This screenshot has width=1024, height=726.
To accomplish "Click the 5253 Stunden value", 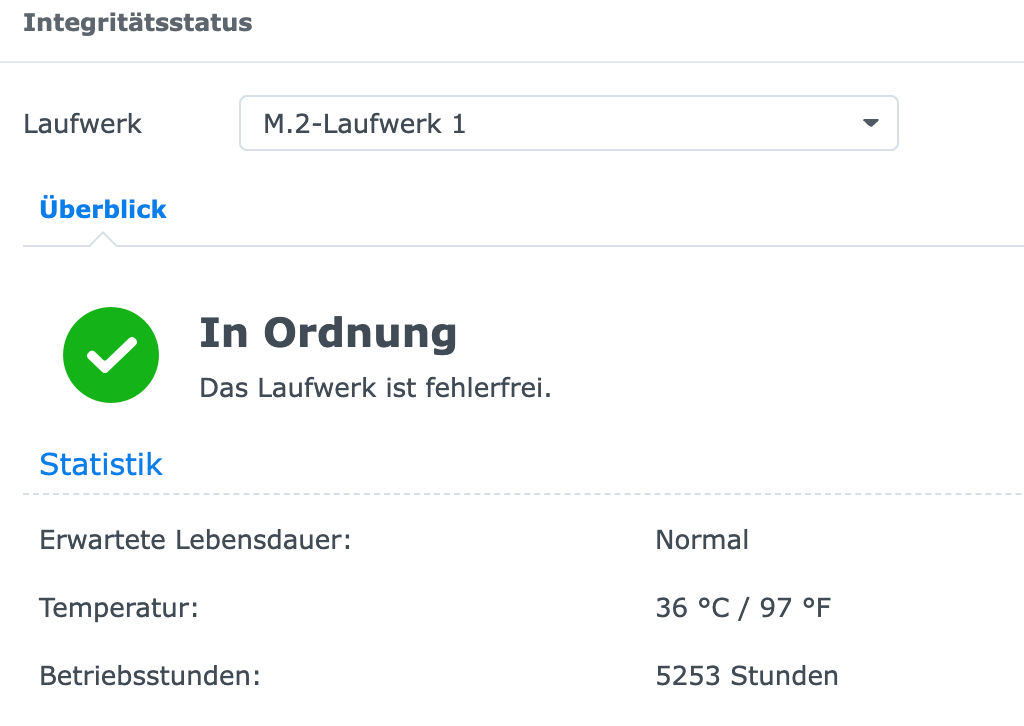I will (746, 676).
